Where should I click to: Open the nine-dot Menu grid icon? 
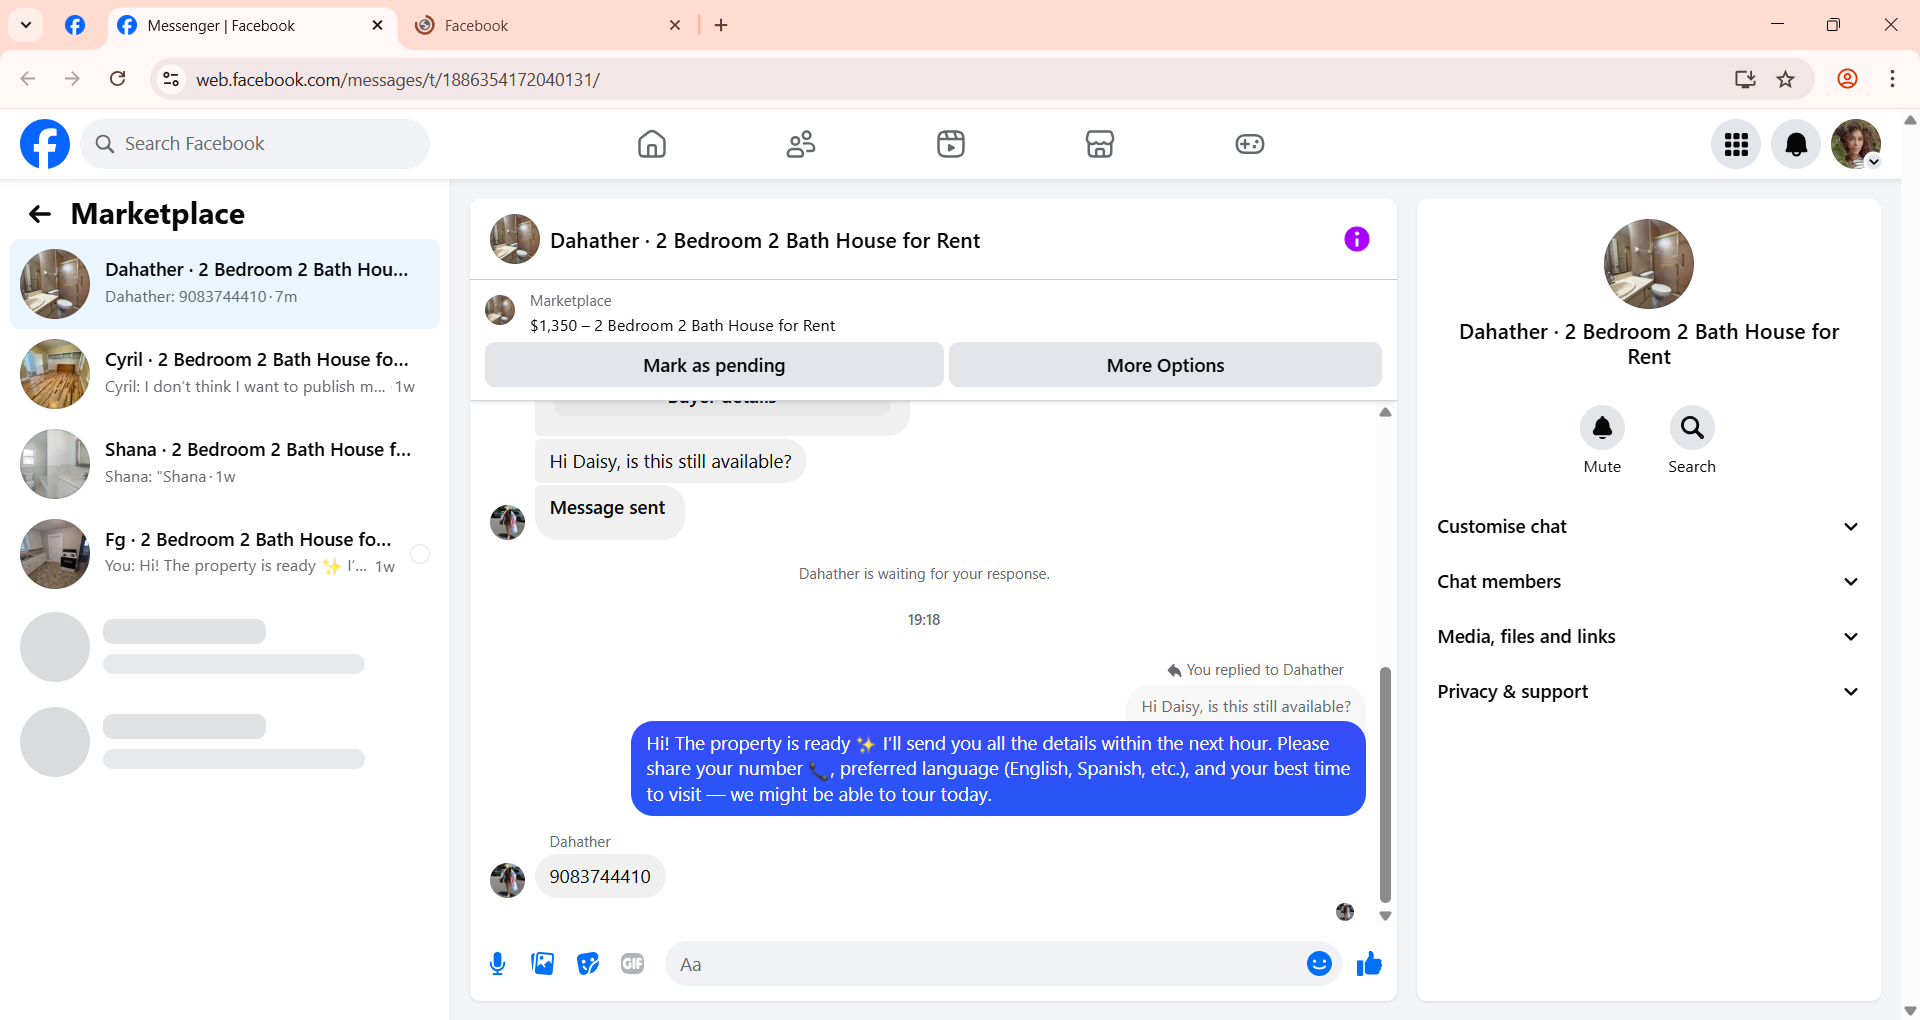pos(1736,144)
